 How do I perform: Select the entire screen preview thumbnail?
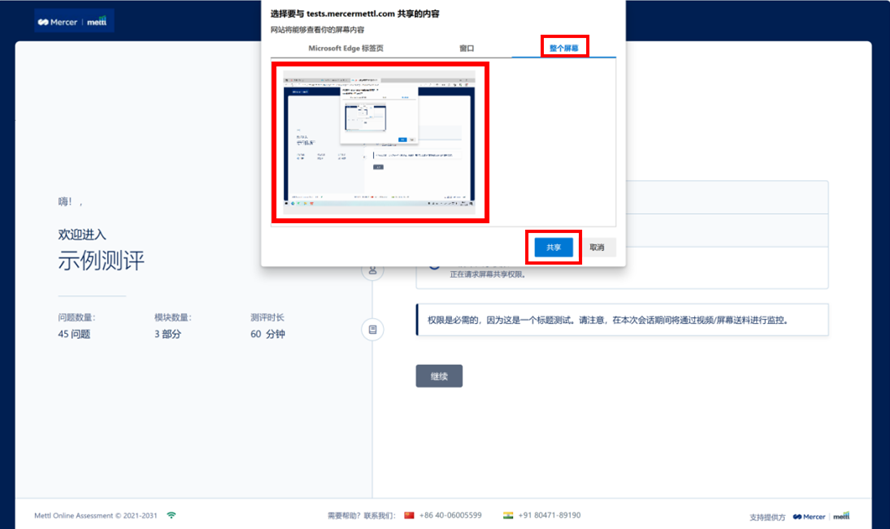point(381,142)
